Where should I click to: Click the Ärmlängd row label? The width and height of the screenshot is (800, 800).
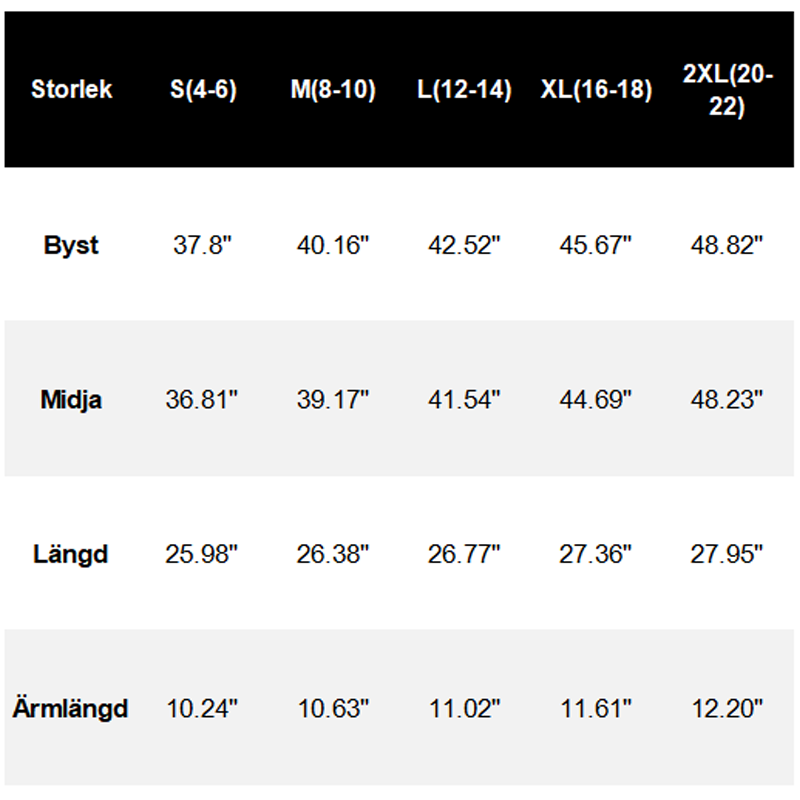(x=71, y=709)
